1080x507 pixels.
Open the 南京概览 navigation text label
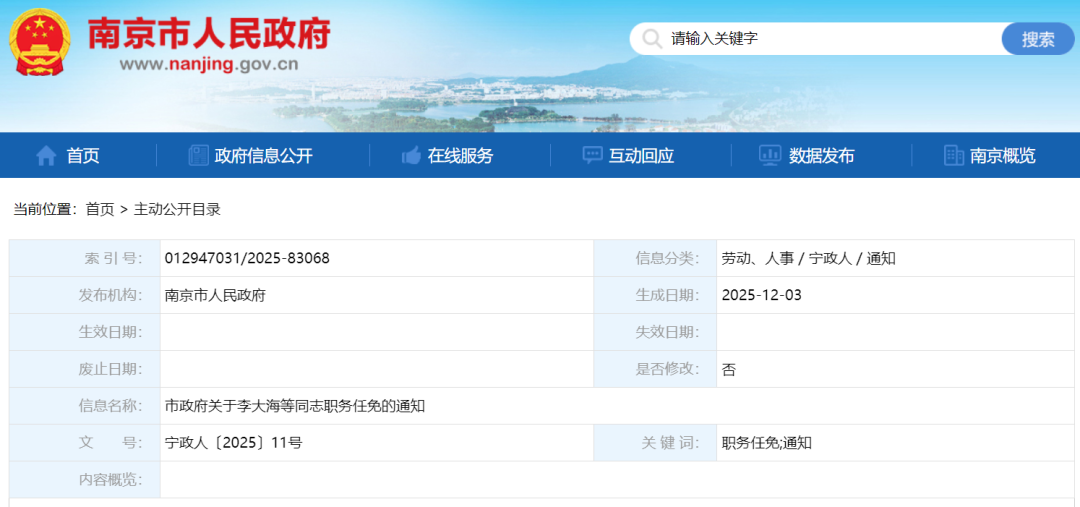tap(1003, 156)
